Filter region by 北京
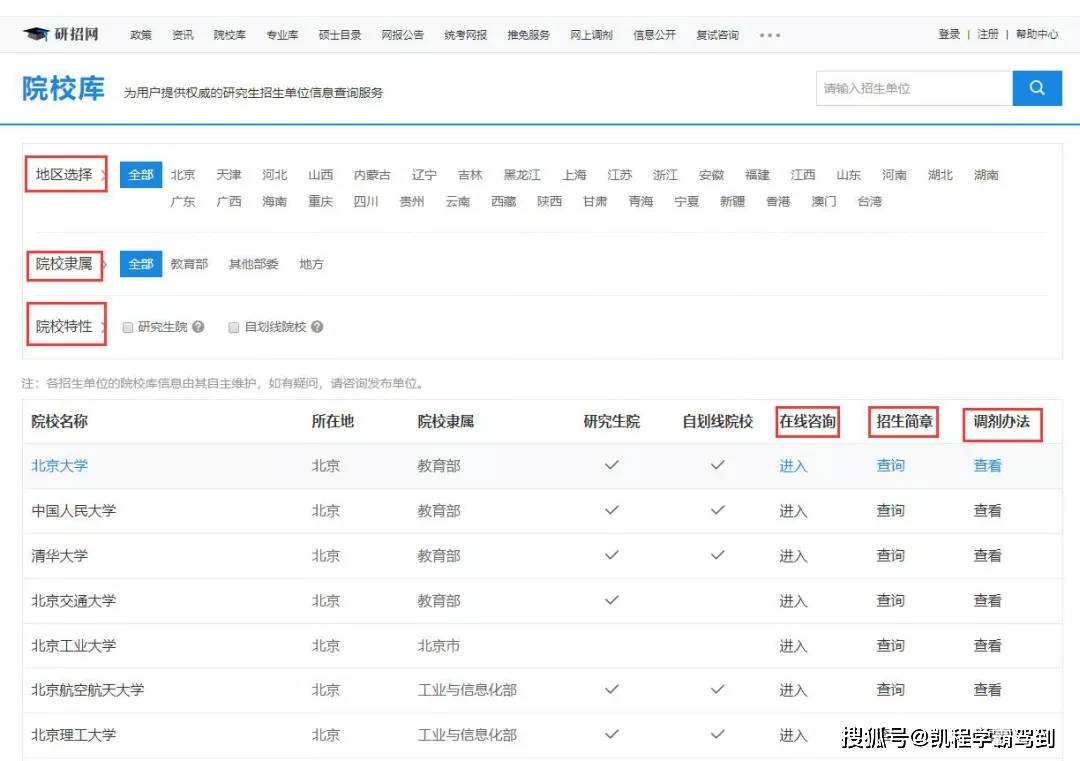This screenshot has height=761, width=1080. click(x=183, y=175)
